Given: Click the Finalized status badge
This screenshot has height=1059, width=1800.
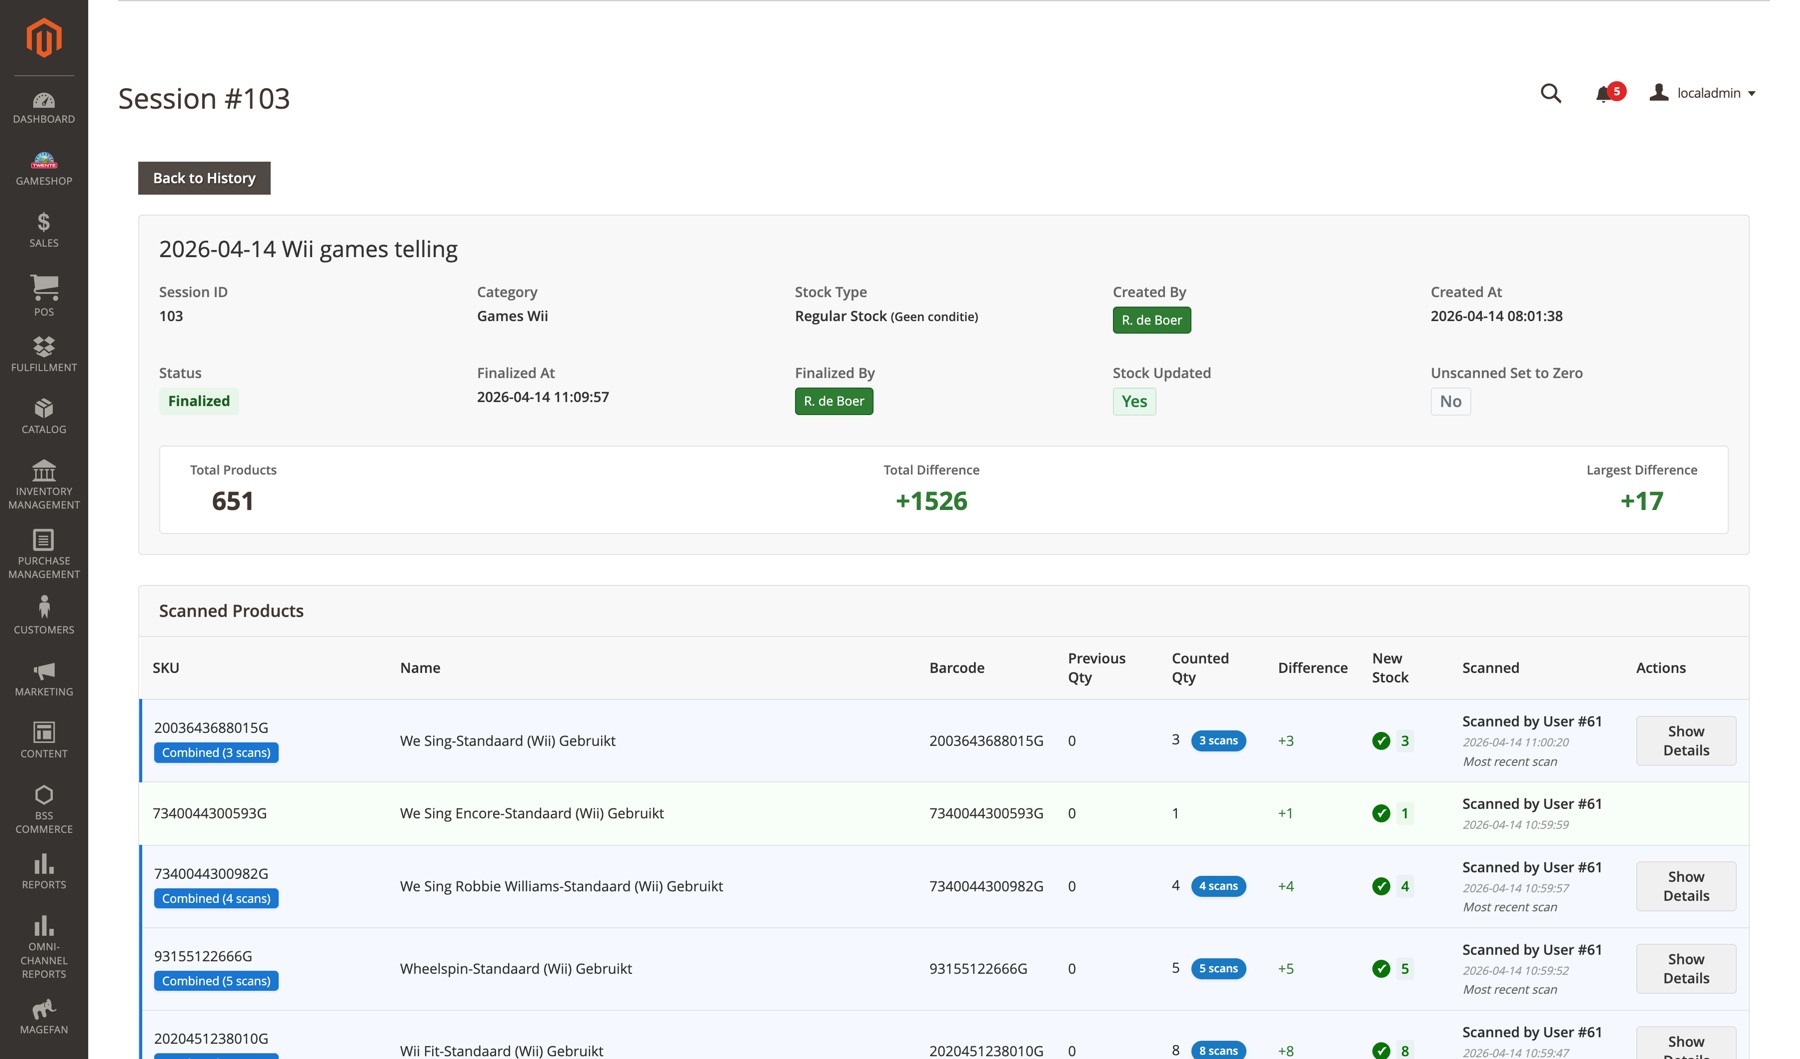Looking at the screenshot, I should pos(199,401).
